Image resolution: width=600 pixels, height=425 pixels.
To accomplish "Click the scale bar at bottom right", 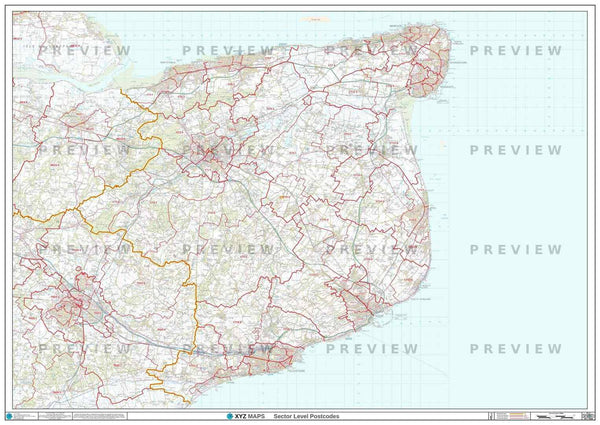I will point(555,414).
